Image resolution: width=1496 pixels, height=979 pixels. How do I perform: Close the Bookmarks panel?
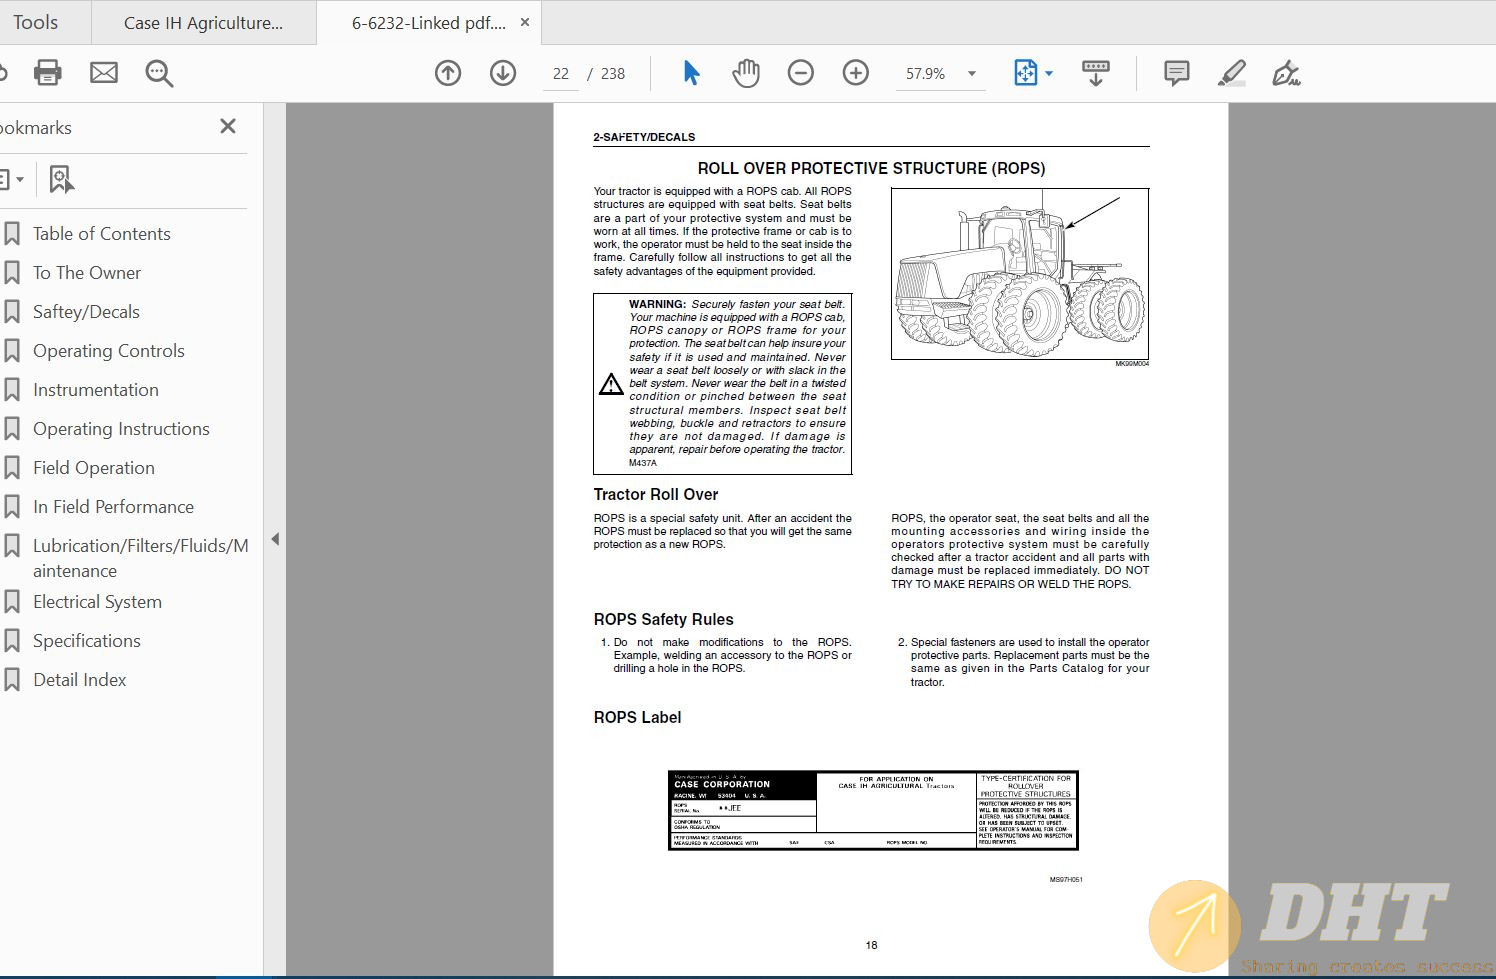[x=228, y=126]
